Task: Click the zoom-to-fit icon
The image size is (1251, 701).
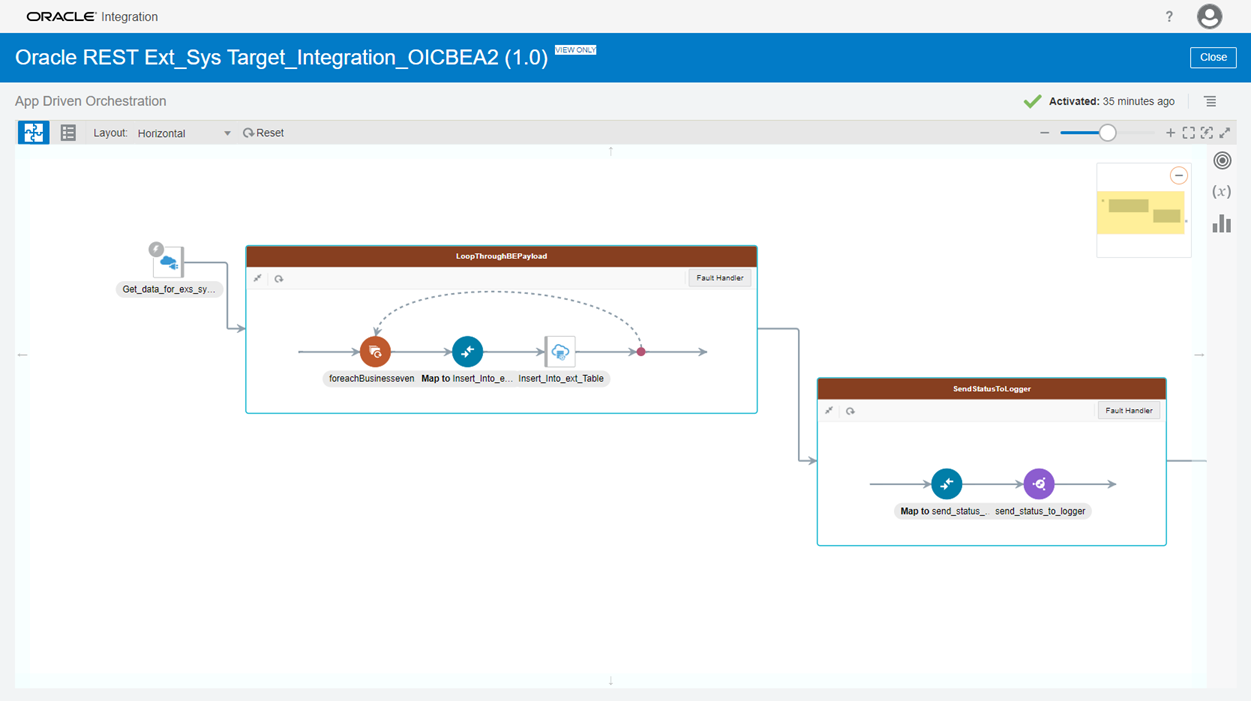Action: [x=1188, y=133]
